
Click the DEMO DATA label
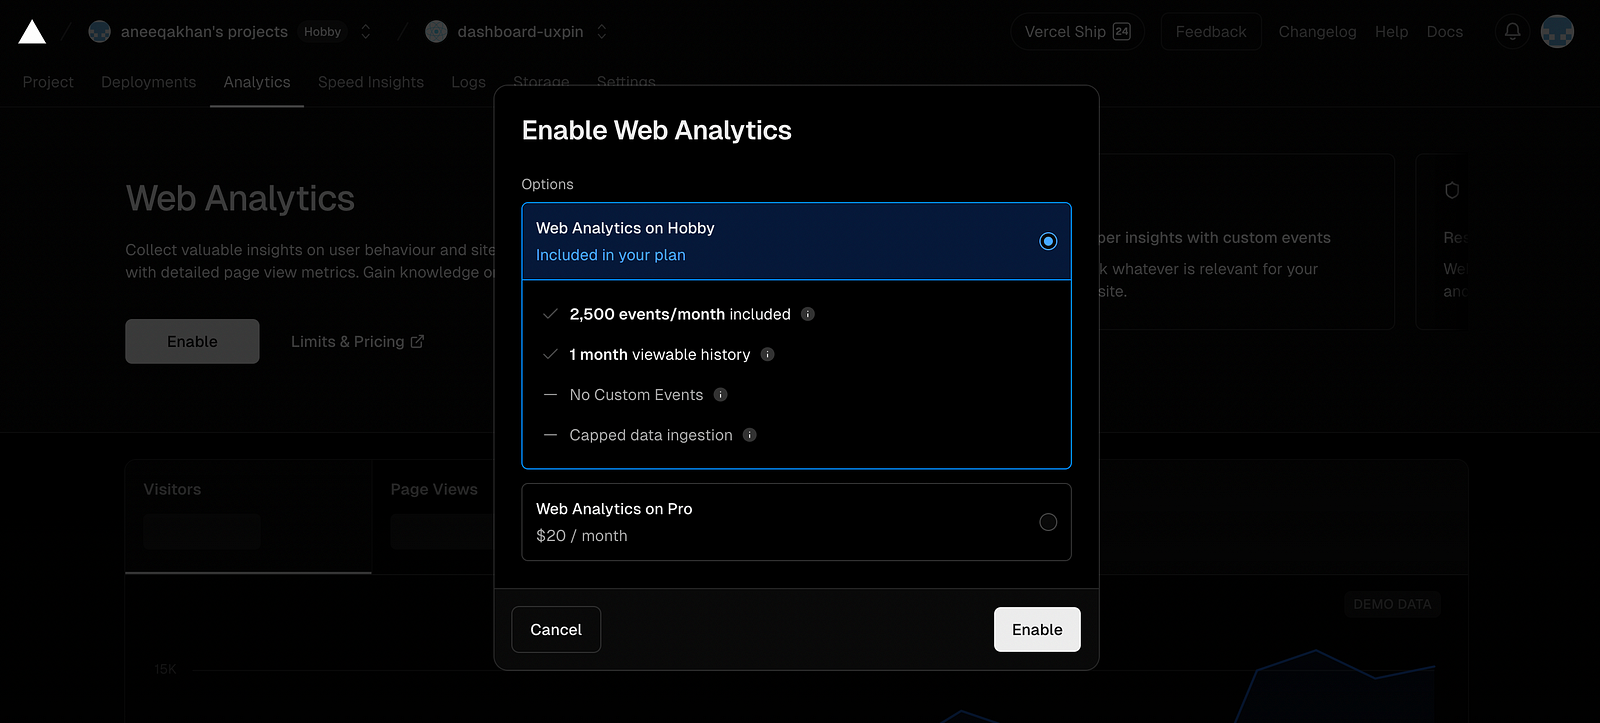[x=1392, y=604]
